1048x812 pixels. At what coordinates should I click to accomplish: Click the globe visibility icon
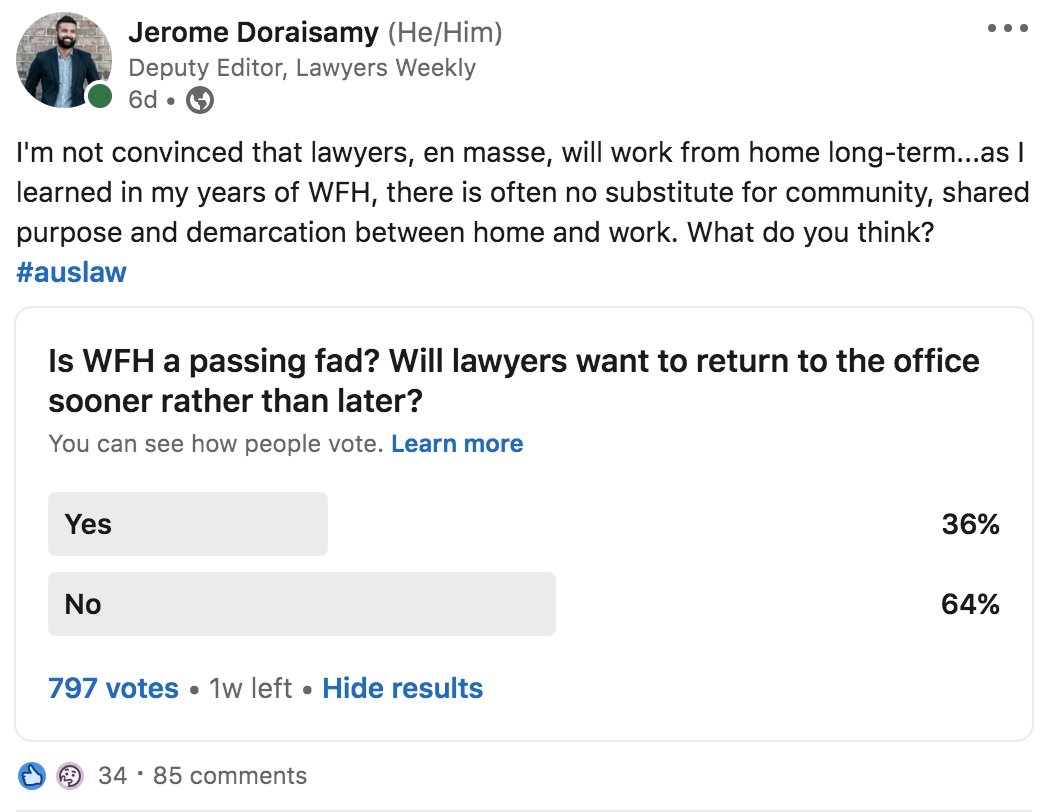200,100
